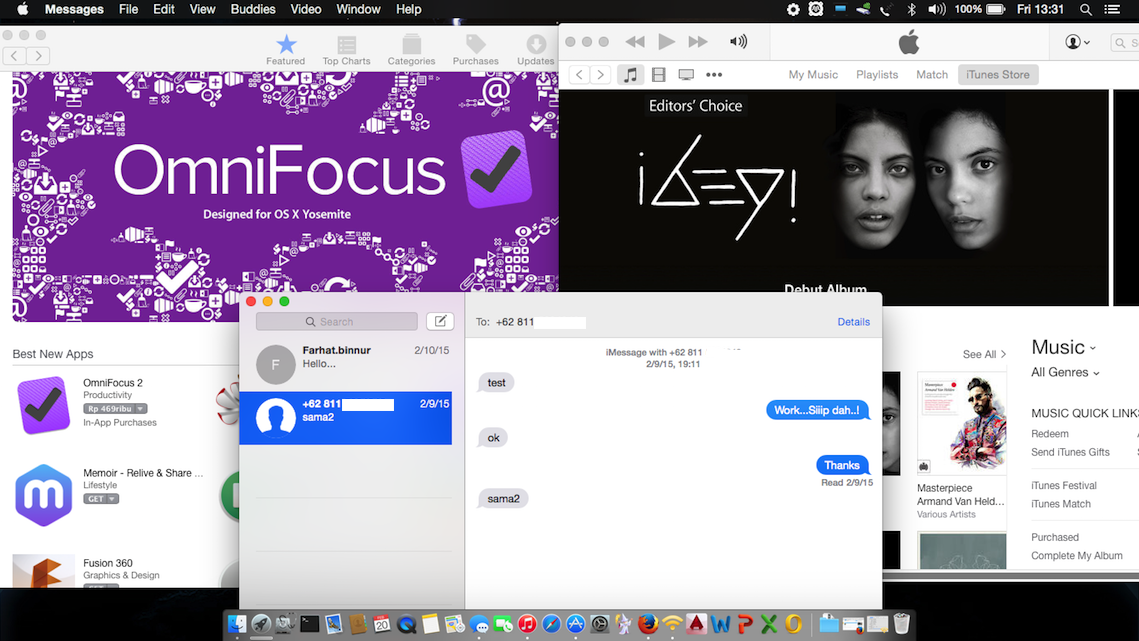The width and height of the screenshot is (1139, 641).
Task: Click See All link in iTunes Store
Action: coord(984,354)
